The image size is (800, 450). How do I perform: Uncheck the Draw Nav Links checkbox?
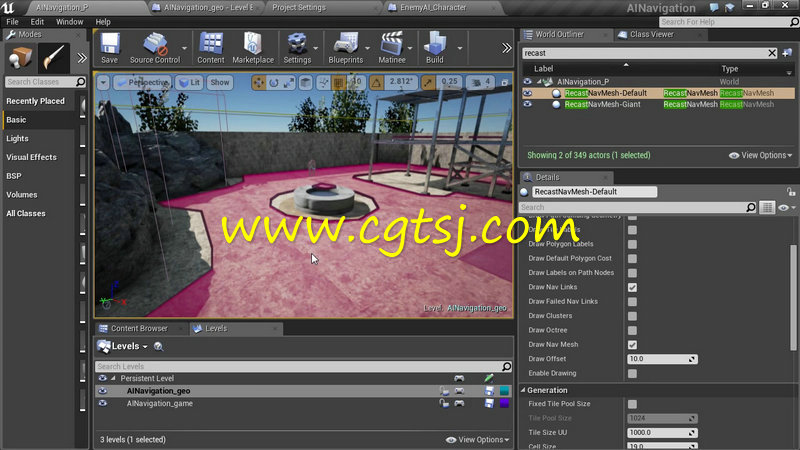(632, 287)
